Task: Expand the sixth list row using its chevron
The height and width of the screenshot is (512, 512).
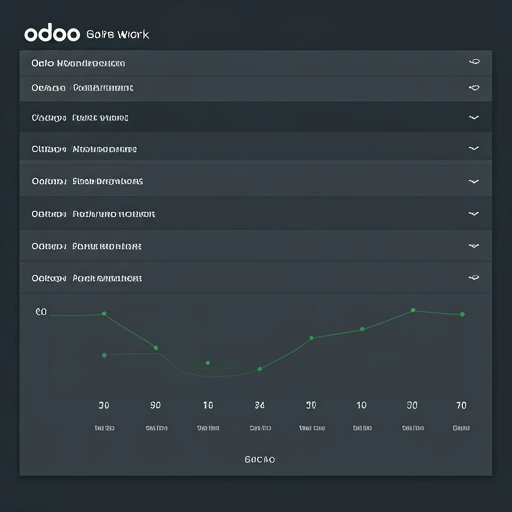Action: coord(474,213)
